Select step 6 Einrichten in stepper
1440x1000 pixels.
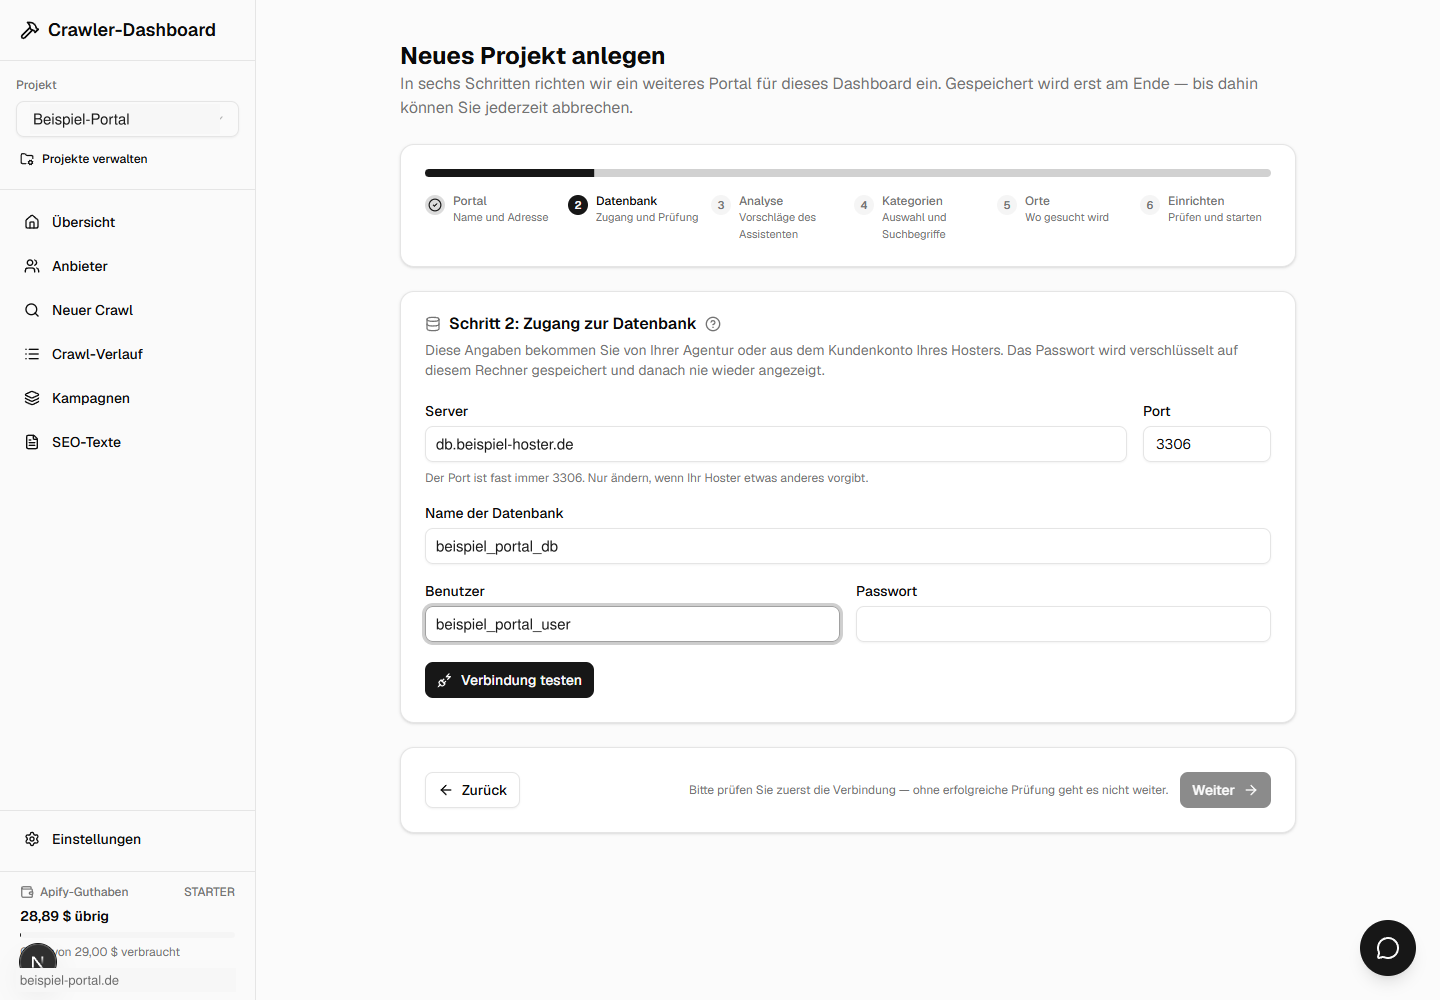coord(1201,209)
